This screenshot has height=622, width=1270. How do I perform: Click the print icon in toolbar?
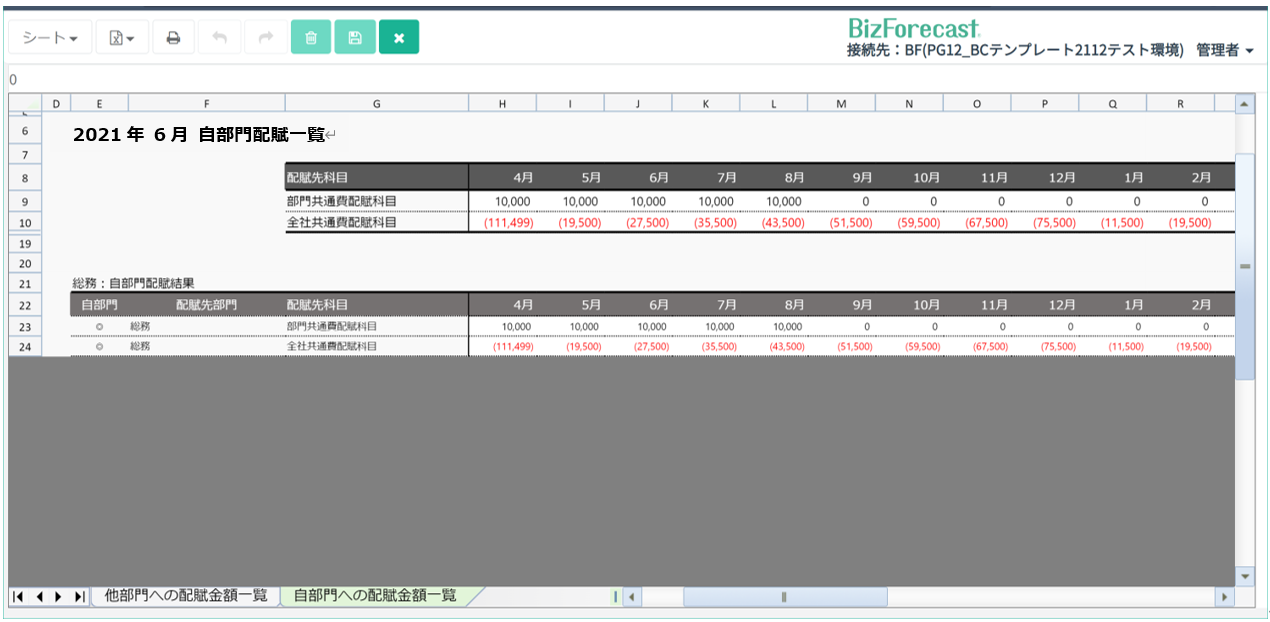pyautogui.click(x=173, y=38)
